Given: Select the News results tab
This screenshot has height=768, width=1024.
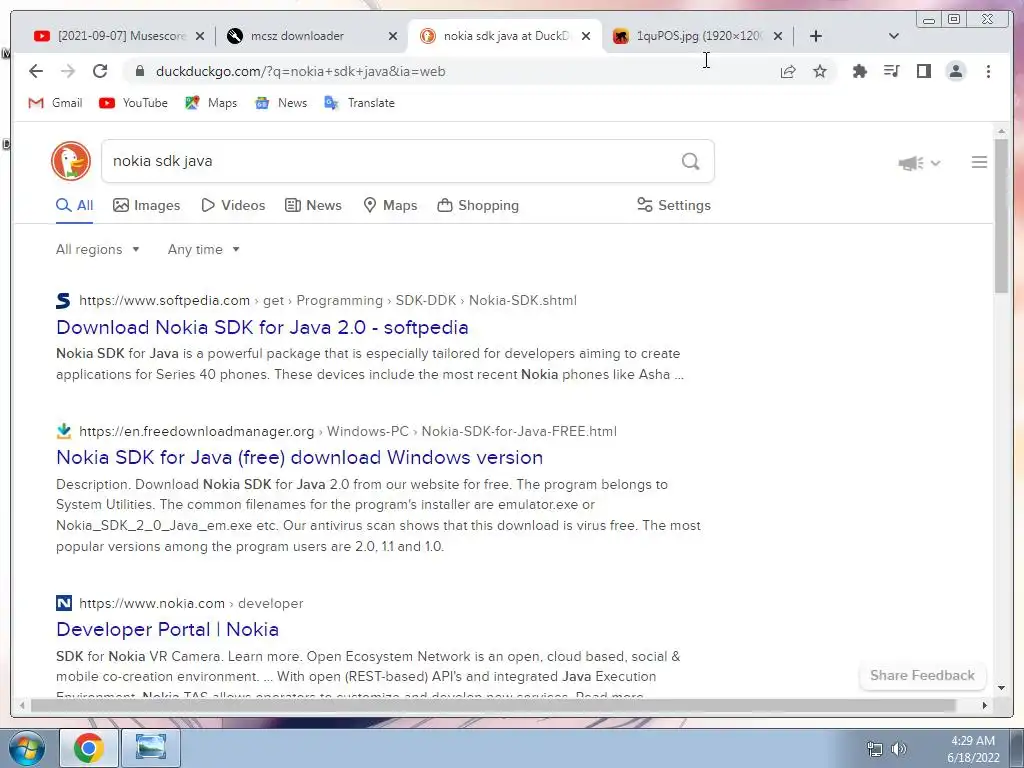Looking at the screenshot, I should (313, 205).
